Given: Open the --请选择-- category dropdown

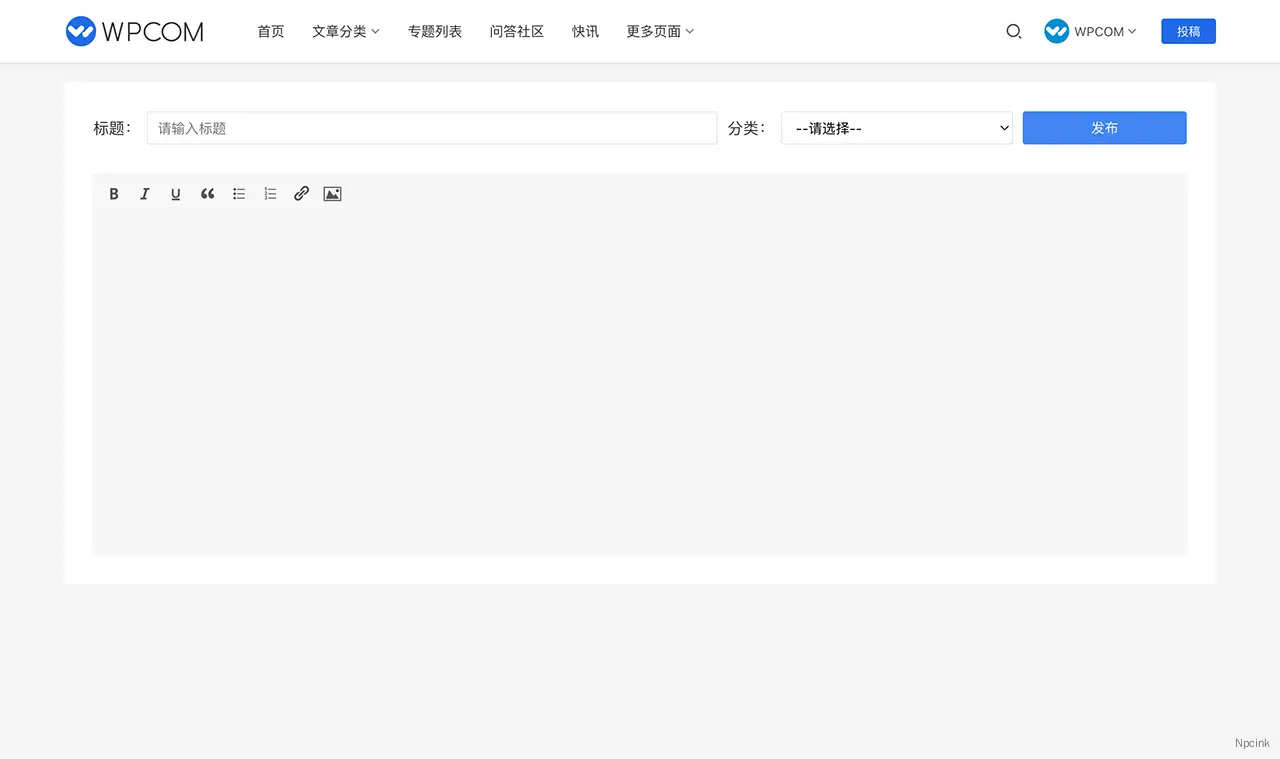Looking at the screenshot, I should [896, 128].
